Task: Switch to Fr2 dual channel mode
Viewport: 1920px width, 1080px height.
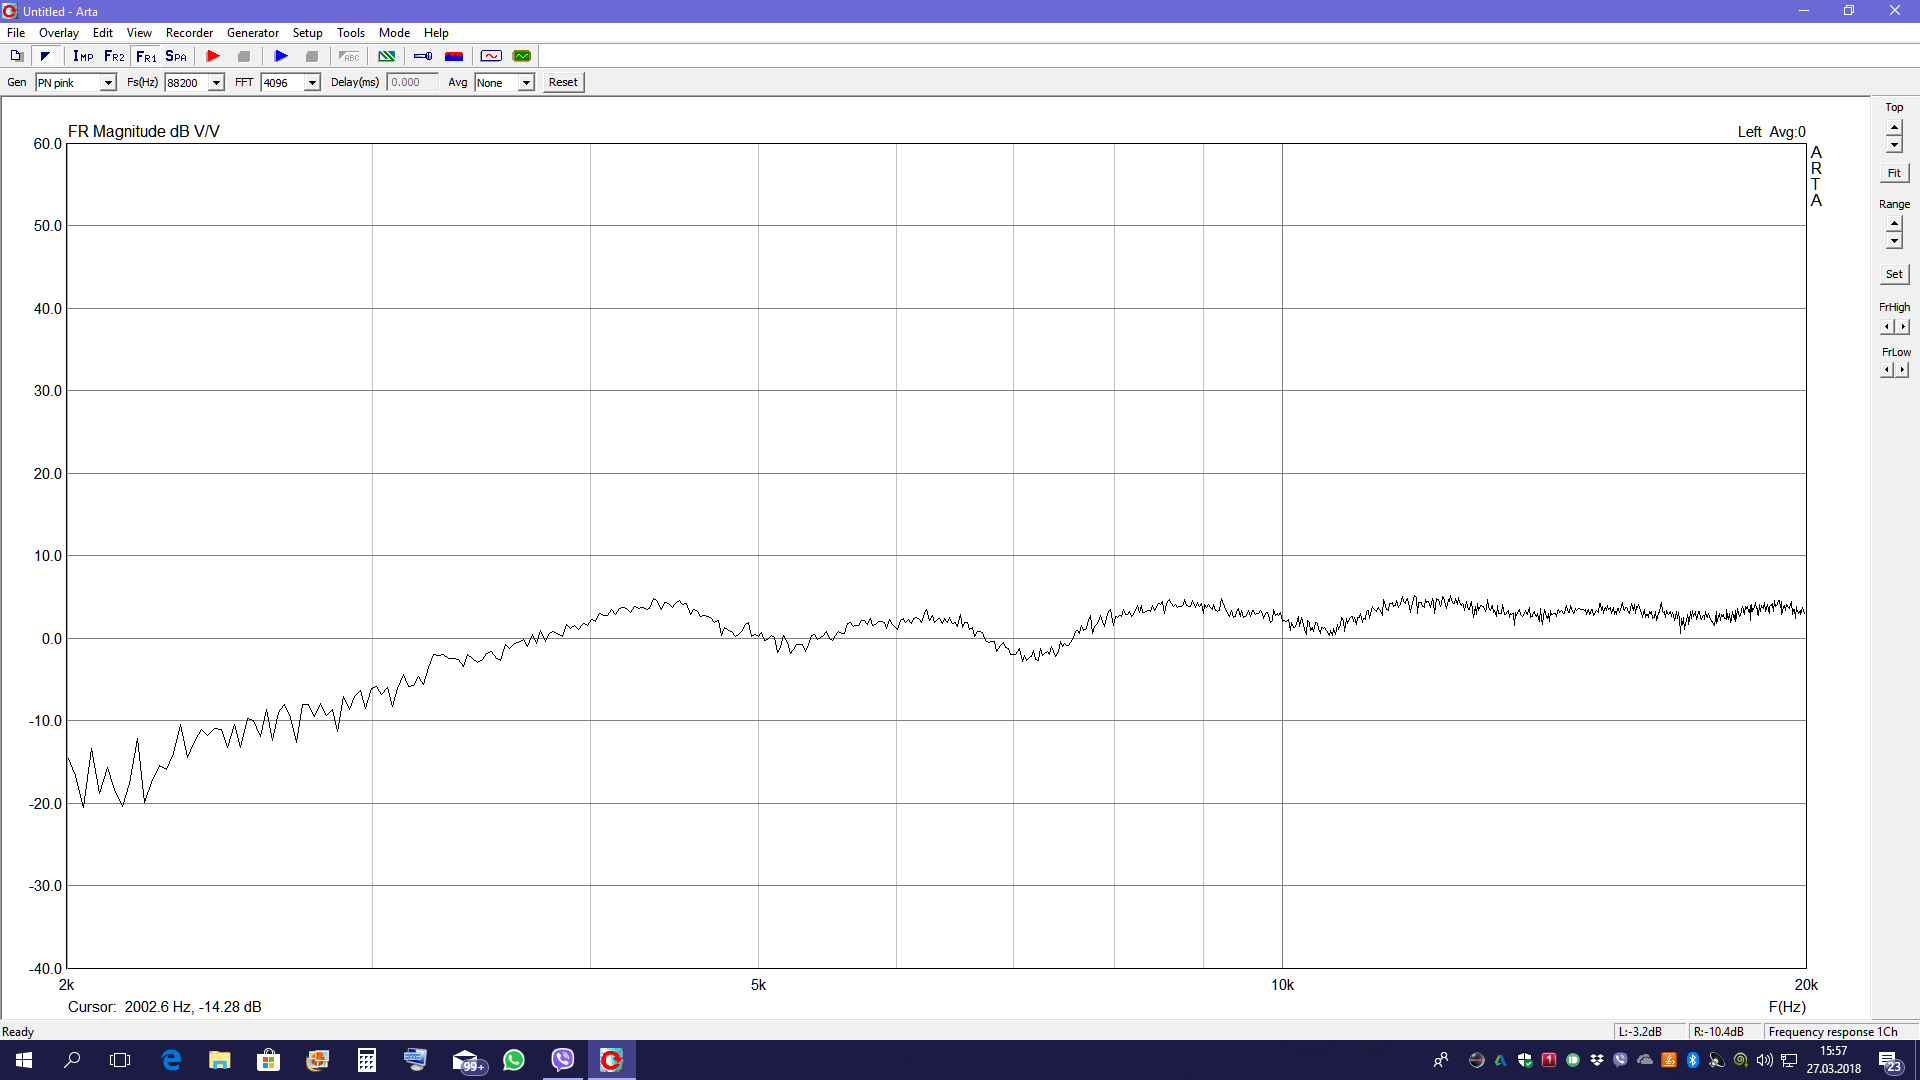Action: coord(114,56)
